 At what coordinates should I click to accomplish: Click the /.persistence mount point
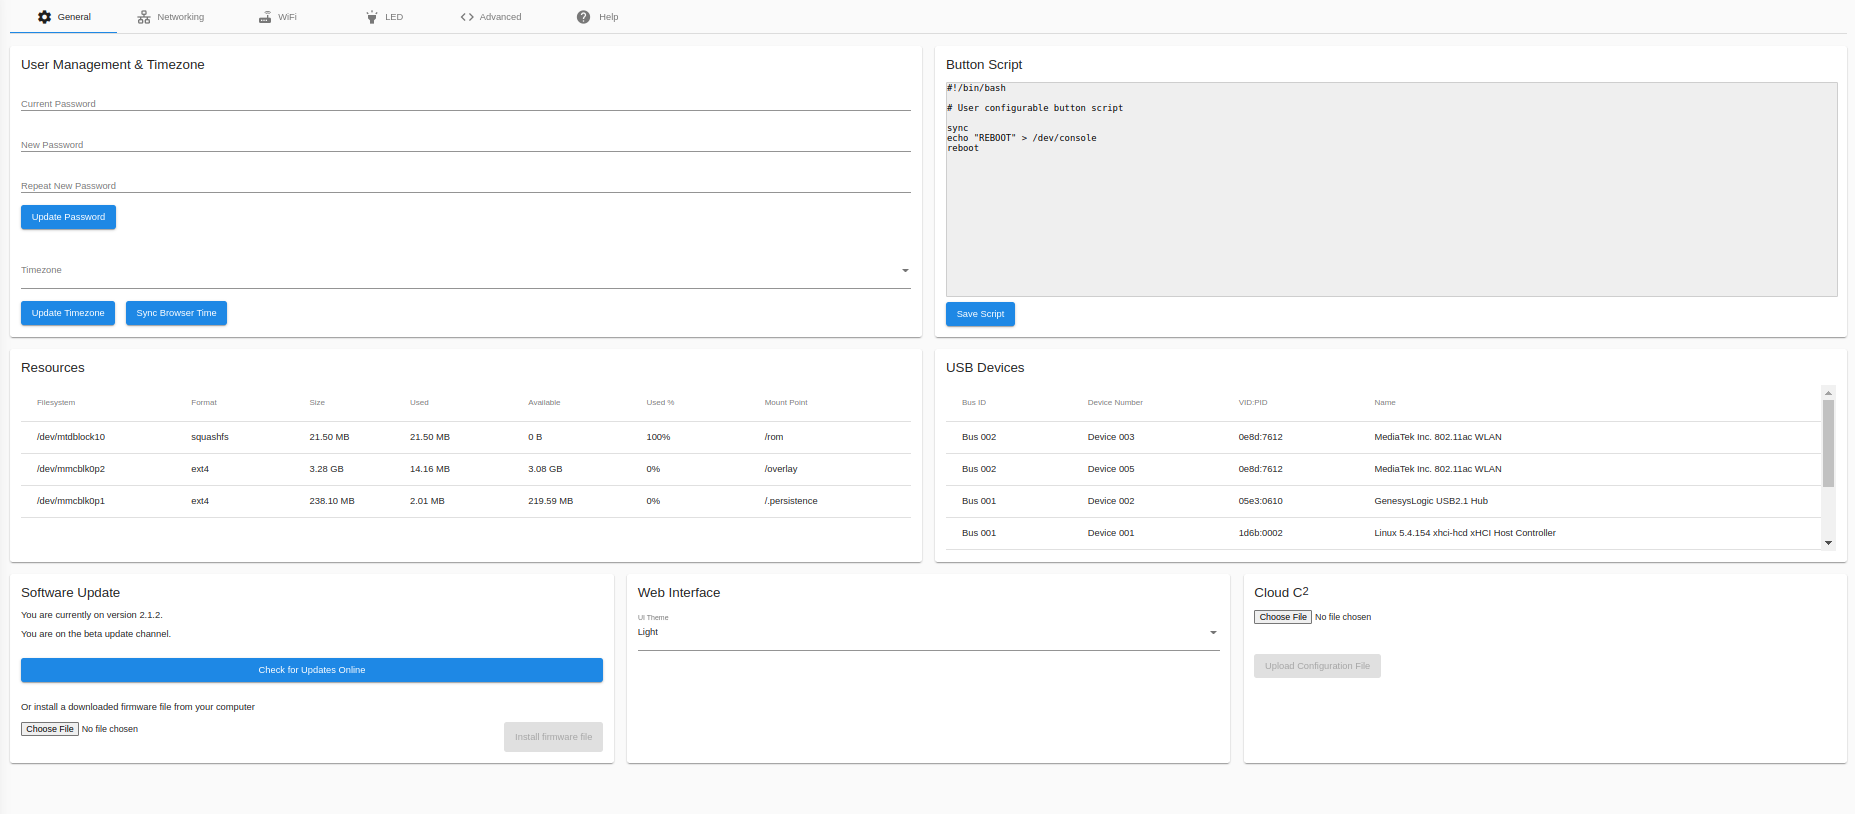(x=791, y=501)
